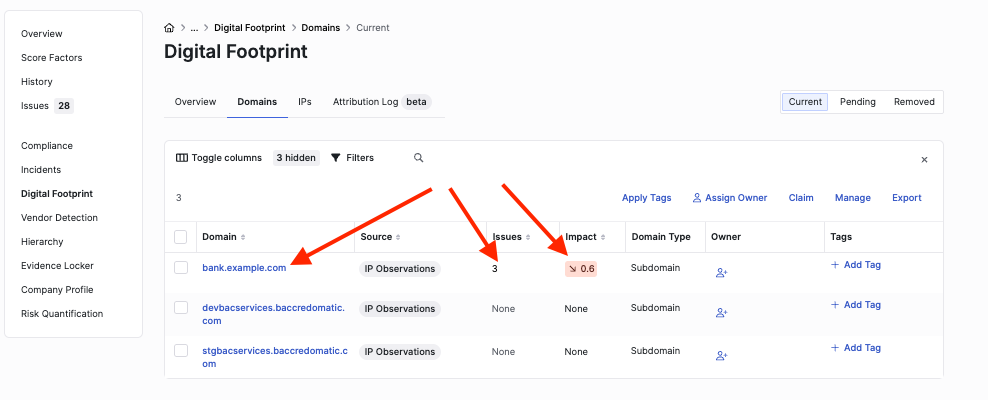Click the 0.6 impact badge
This screenshot has width=988, height=400.
coord(581,269)
